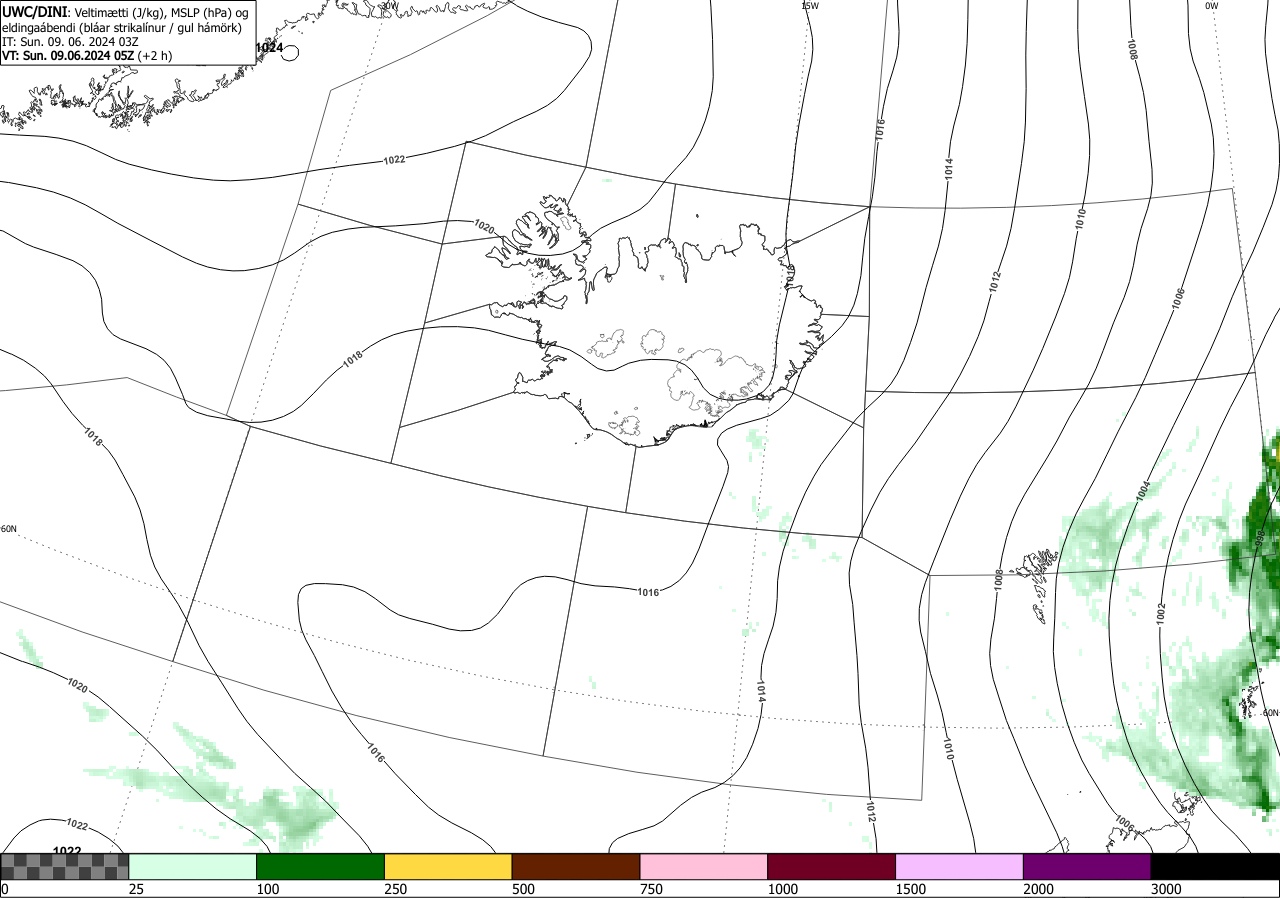Click the 0W longitude label
The width and height of the screenshot is (1280, 898).
1211,6
